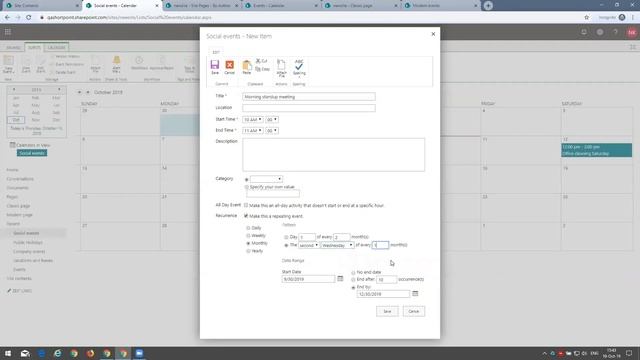
Task: Select the Weekly recurrence option
Action: [248, 236]
